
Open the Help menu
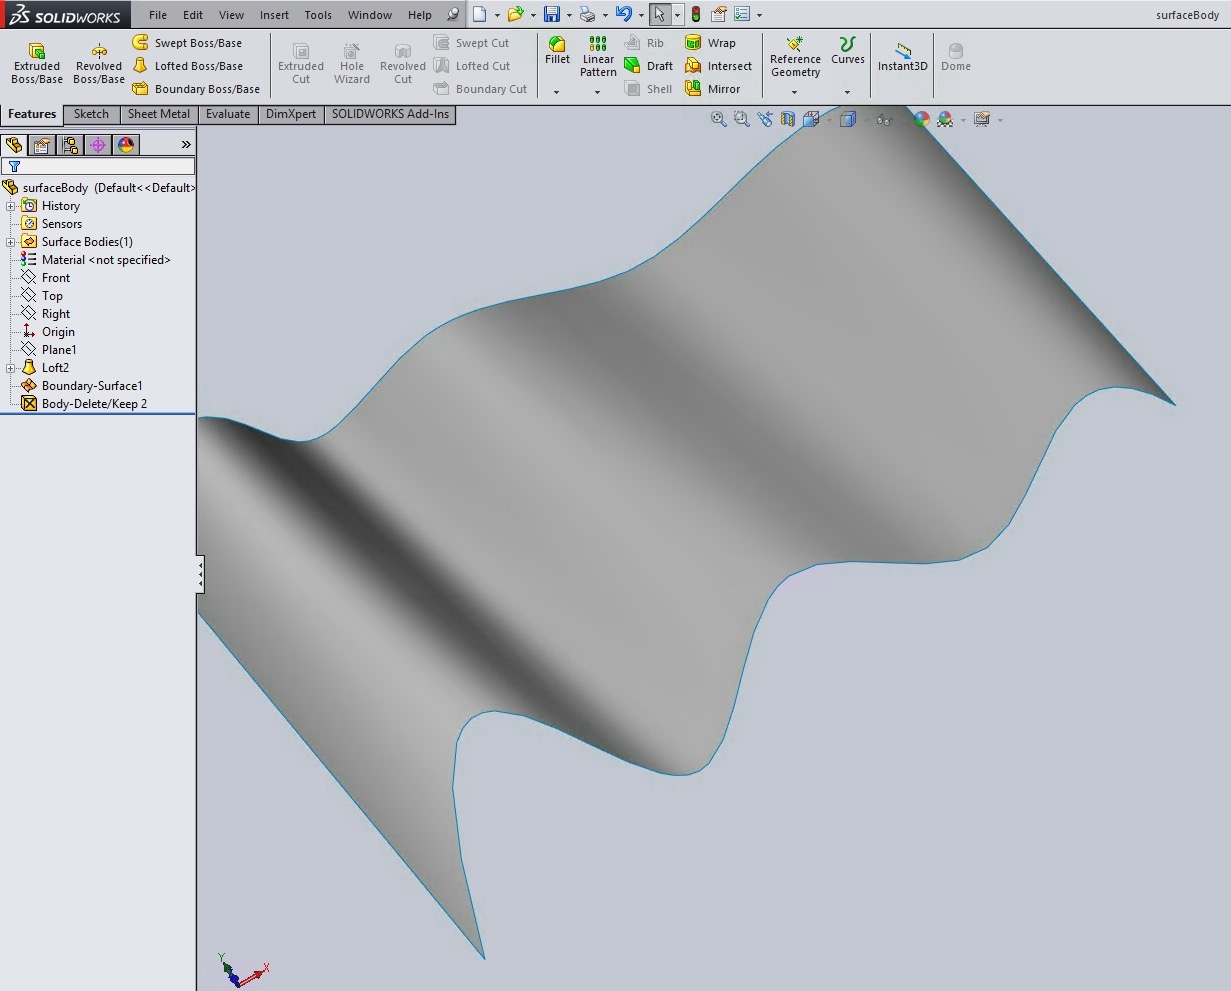pyautogui.click(x=420, y=15)
